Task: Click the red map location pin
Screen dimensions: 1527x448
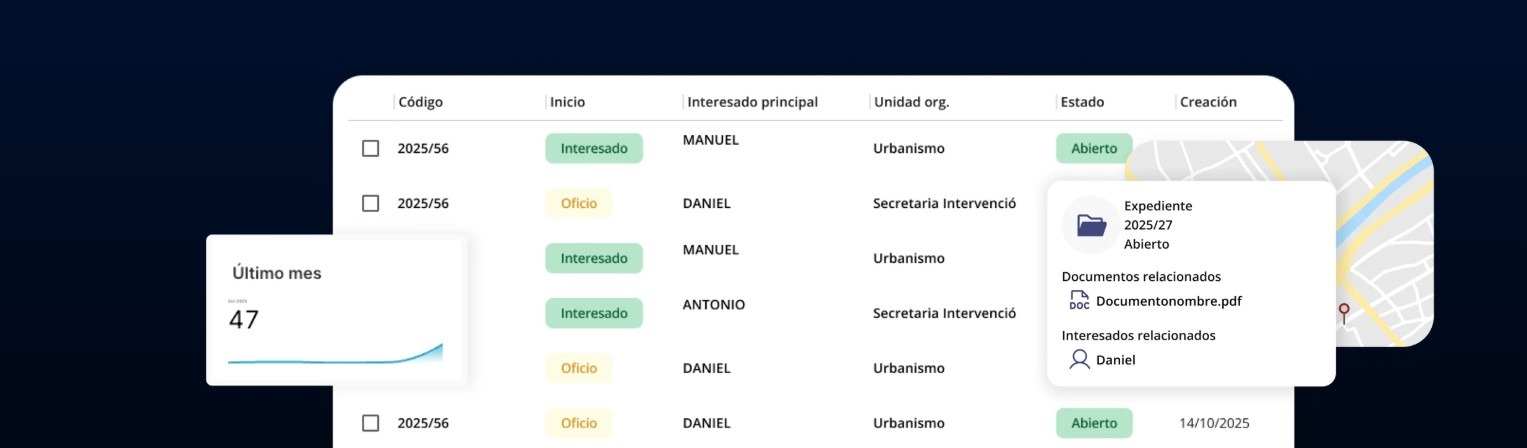Action: tap(1344, 311)
